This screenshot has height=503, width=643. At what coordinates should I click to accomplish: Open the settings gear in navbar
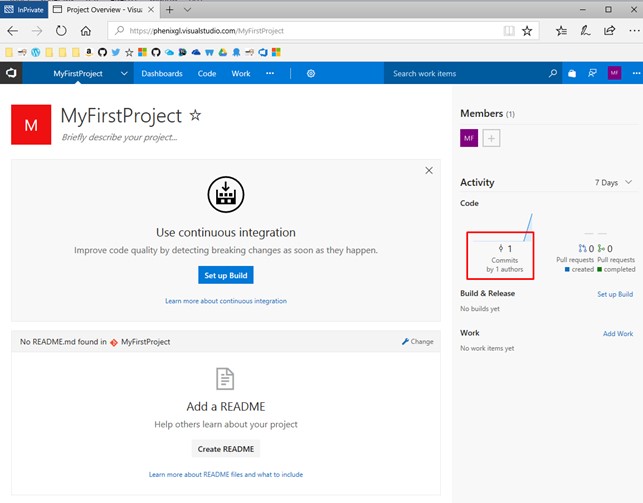(311, 73)
